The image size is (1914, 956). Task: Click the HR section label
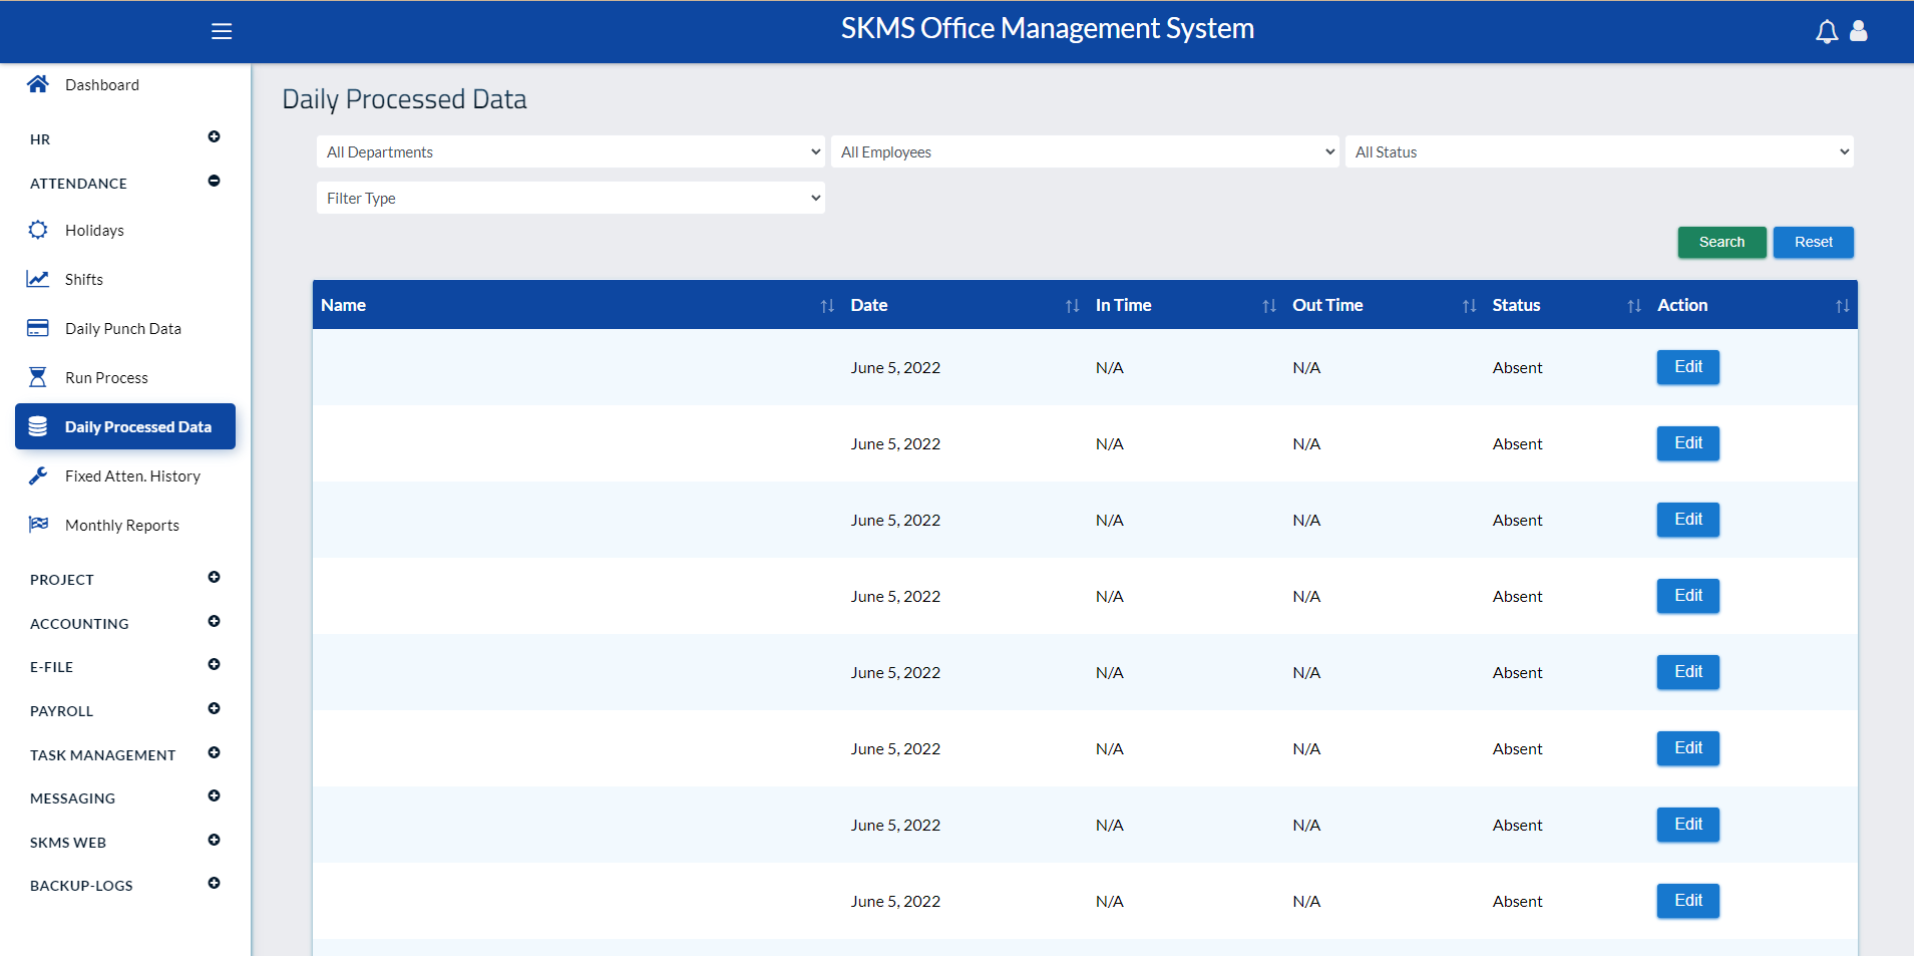tap(40, 139)
